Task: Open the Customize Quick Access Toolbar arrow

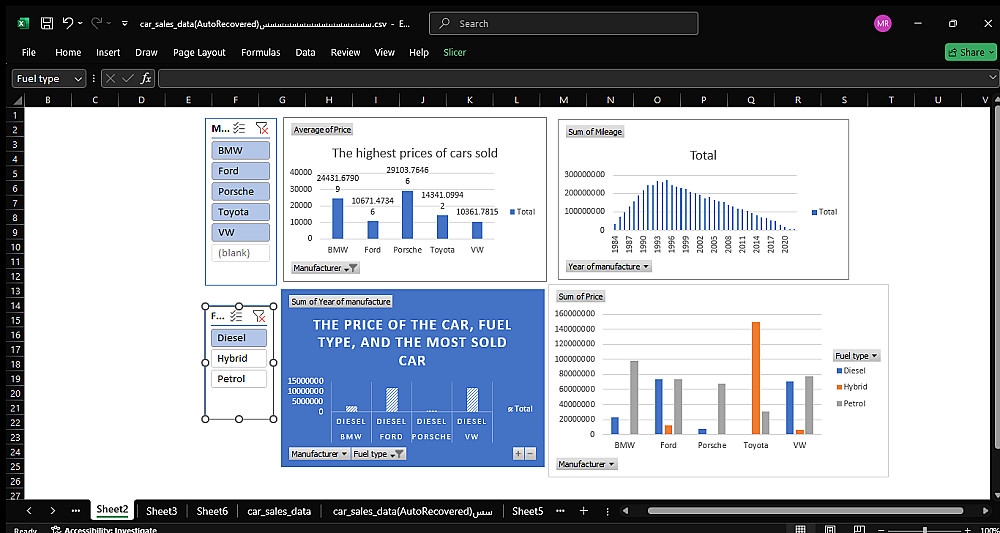Action: pyautogui.click(x=124, y=24)
